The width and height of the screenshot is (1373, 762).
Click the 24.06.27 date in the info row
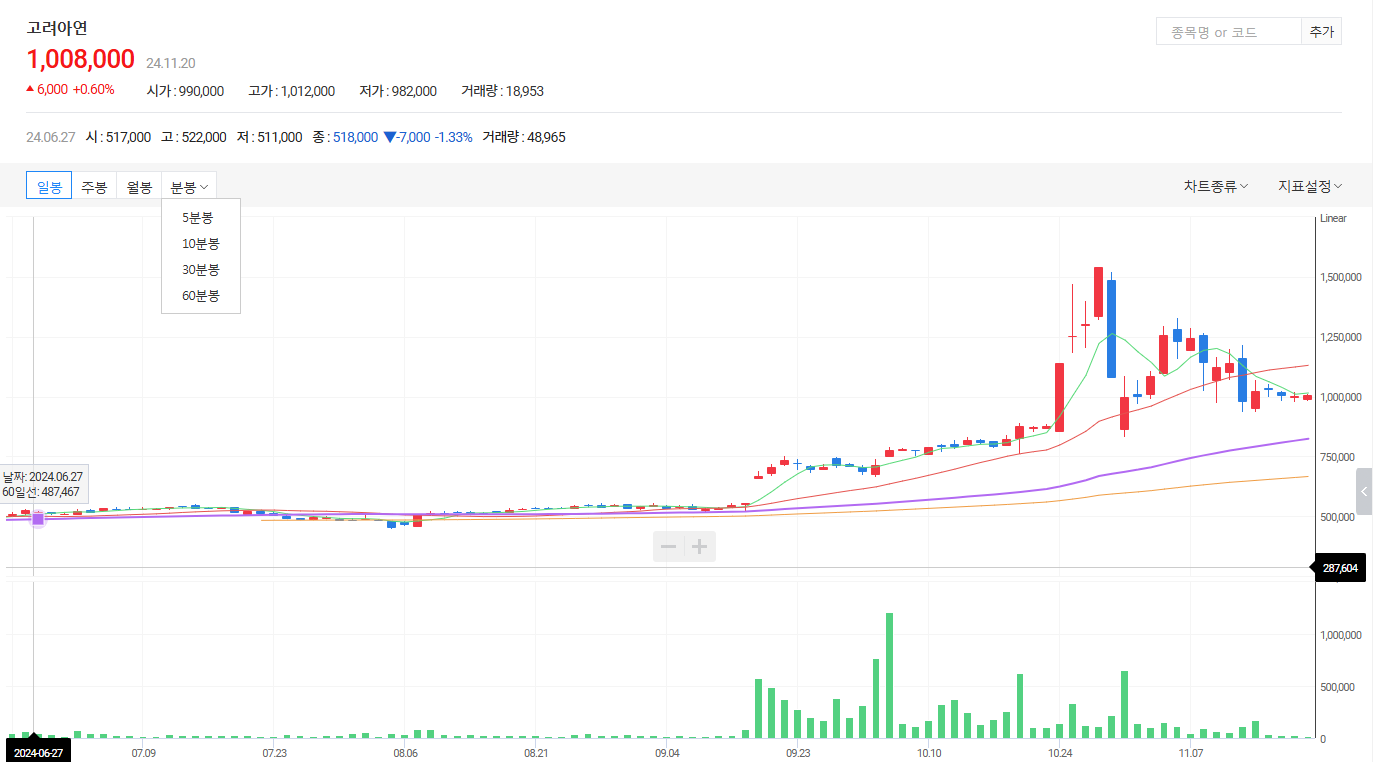click(51, 137)
